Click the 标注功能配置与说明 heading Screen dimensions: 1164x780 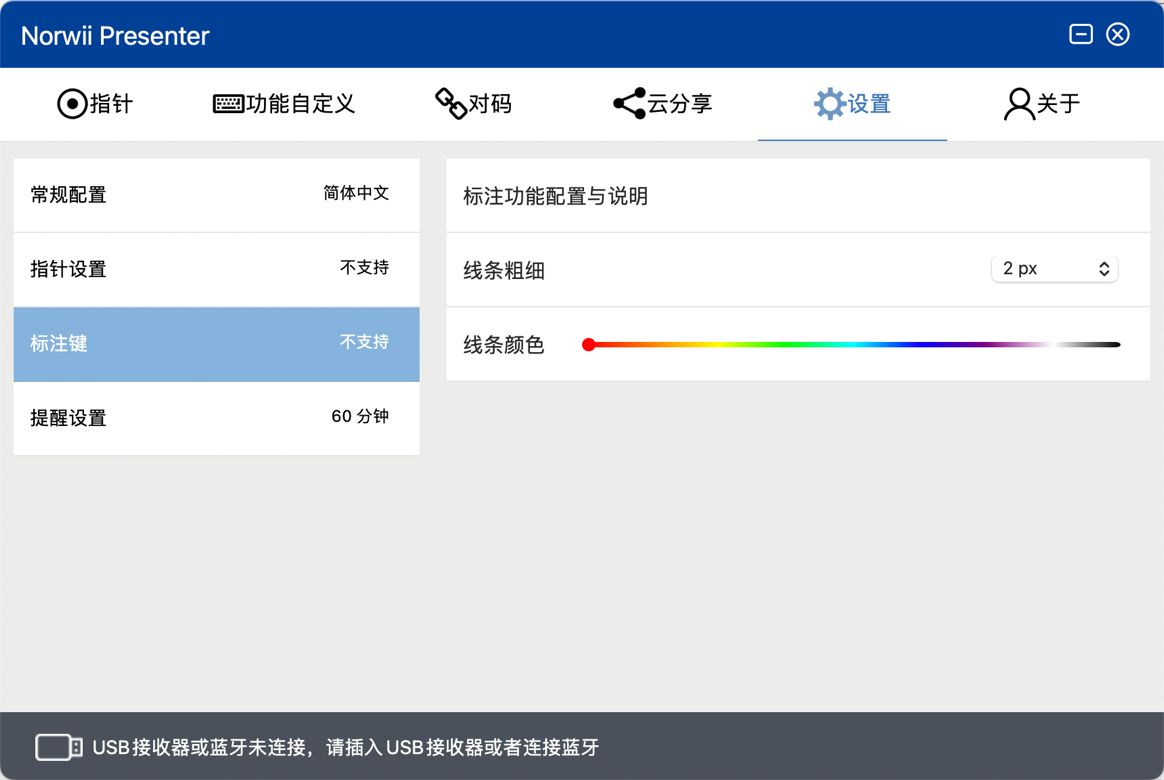tap(555, 197)
